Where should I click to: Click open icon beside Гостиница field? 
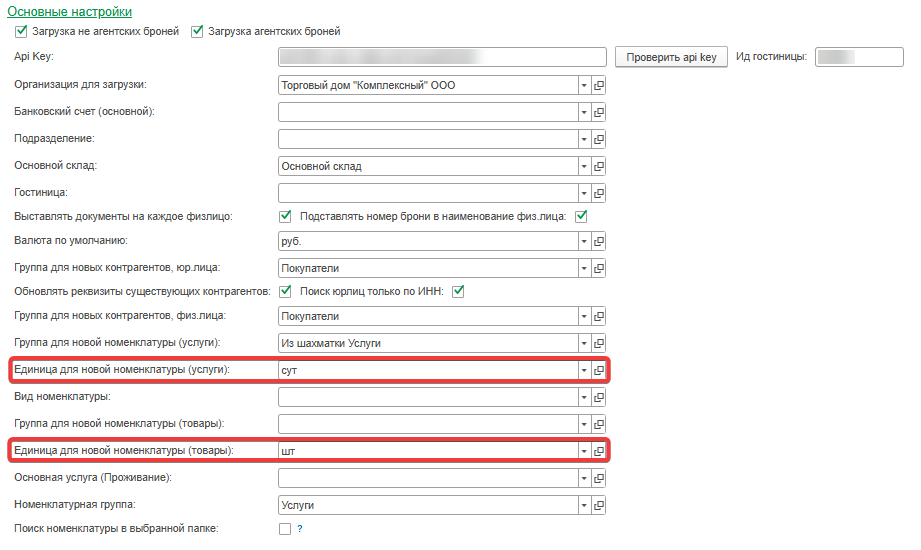coord(600,191)
